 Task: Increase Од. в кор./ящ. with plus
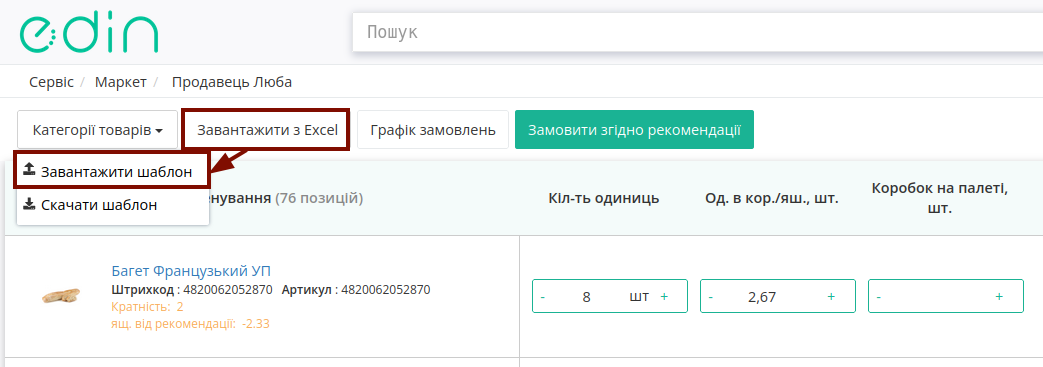pyautogui.click(x=831, y=297)
